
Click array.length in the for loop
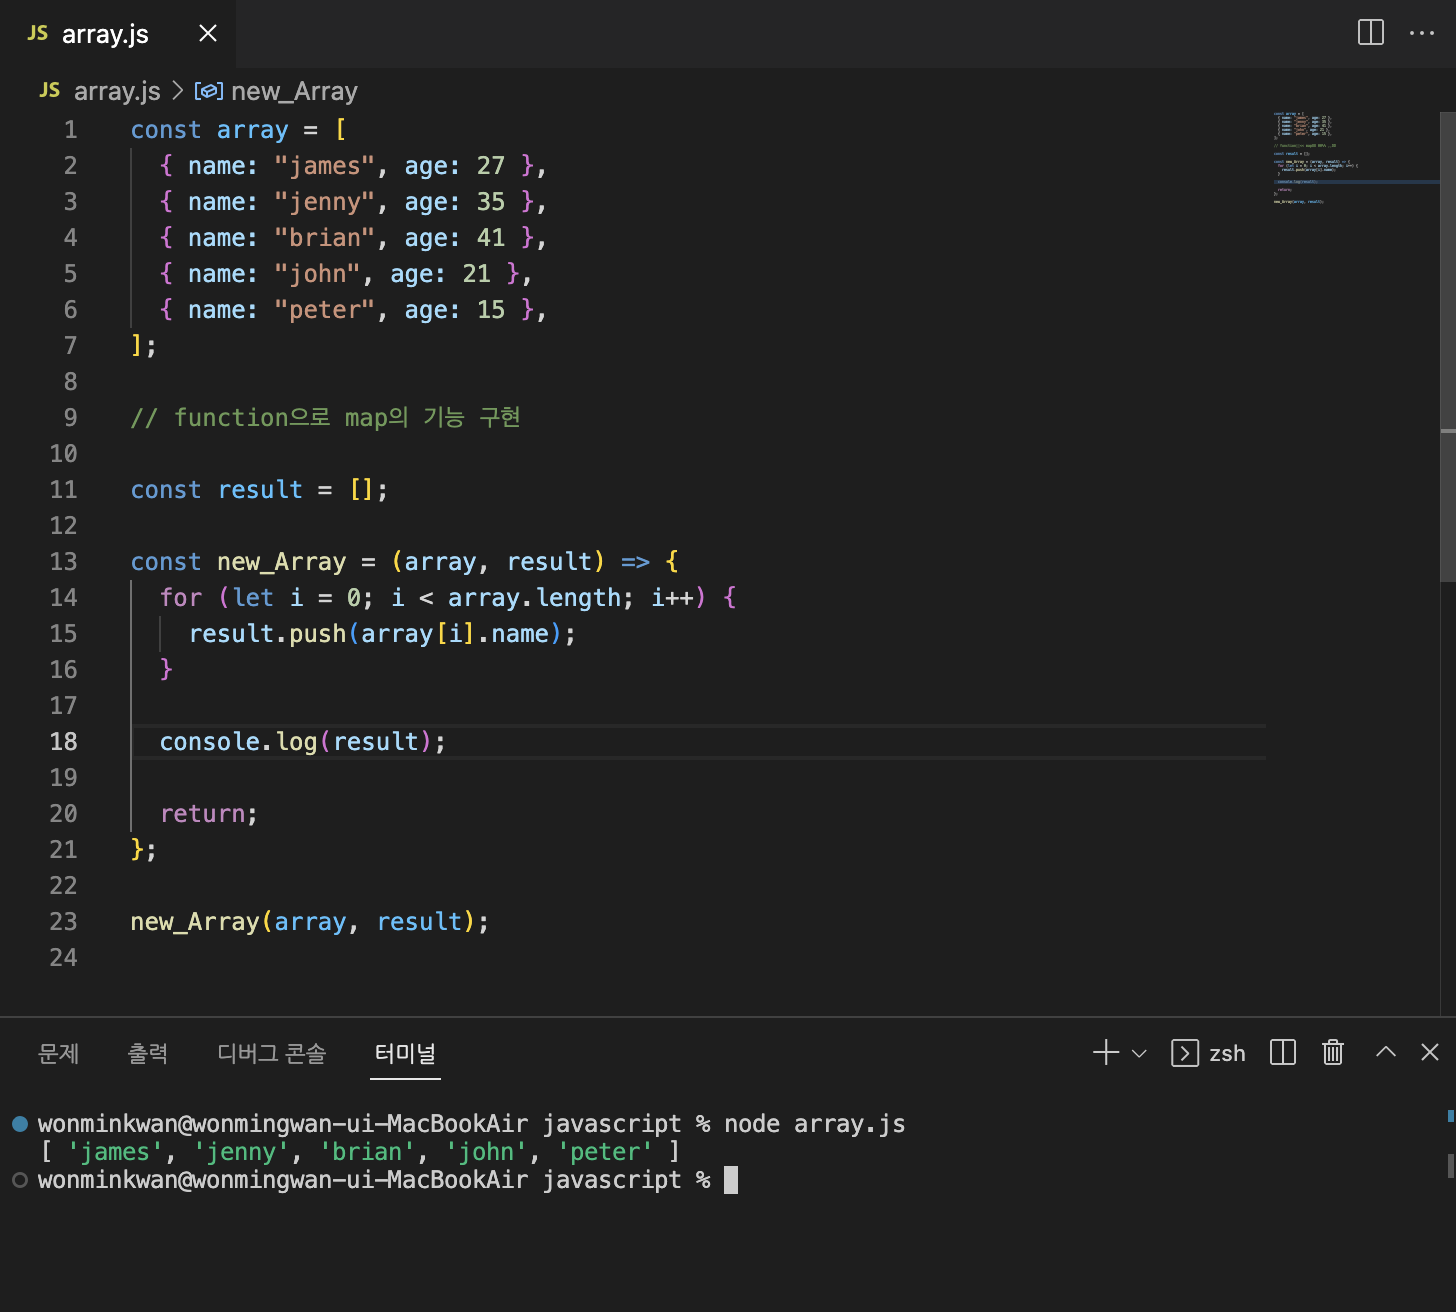[534, 598]
